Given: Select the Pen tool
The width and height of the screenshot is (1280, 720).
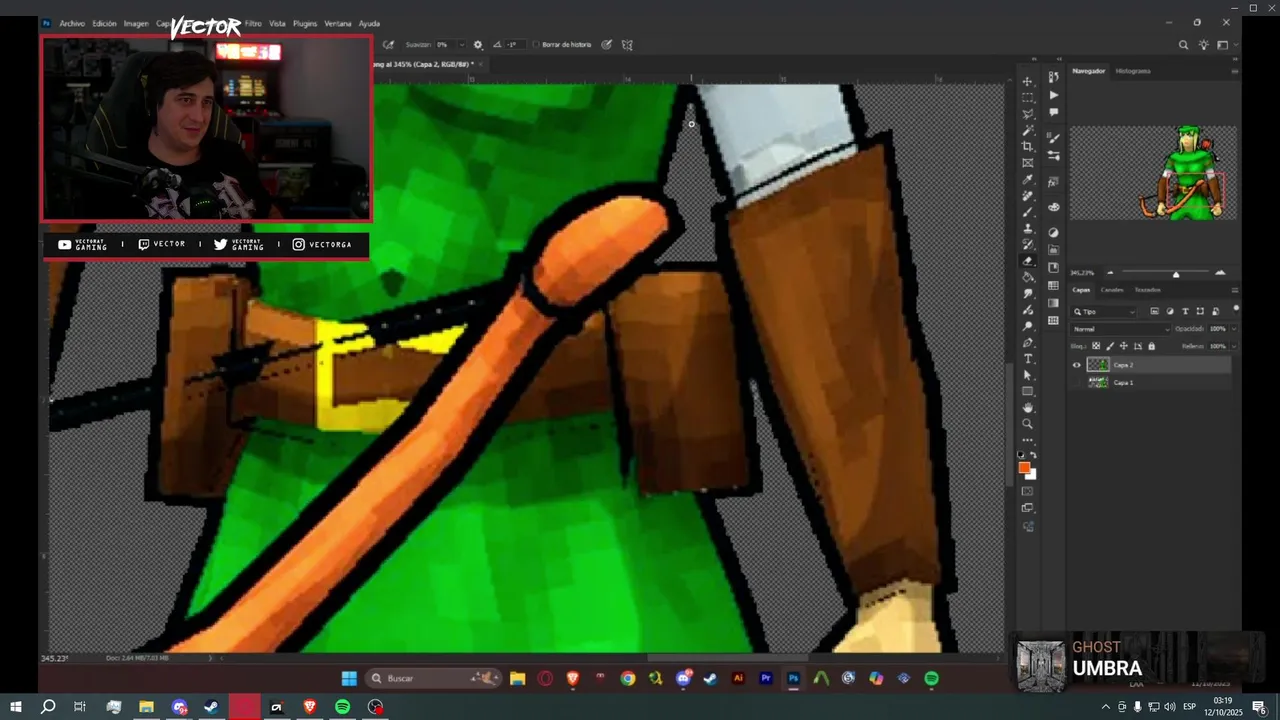Looking at the screenshot, I should tap(1027, 343).
